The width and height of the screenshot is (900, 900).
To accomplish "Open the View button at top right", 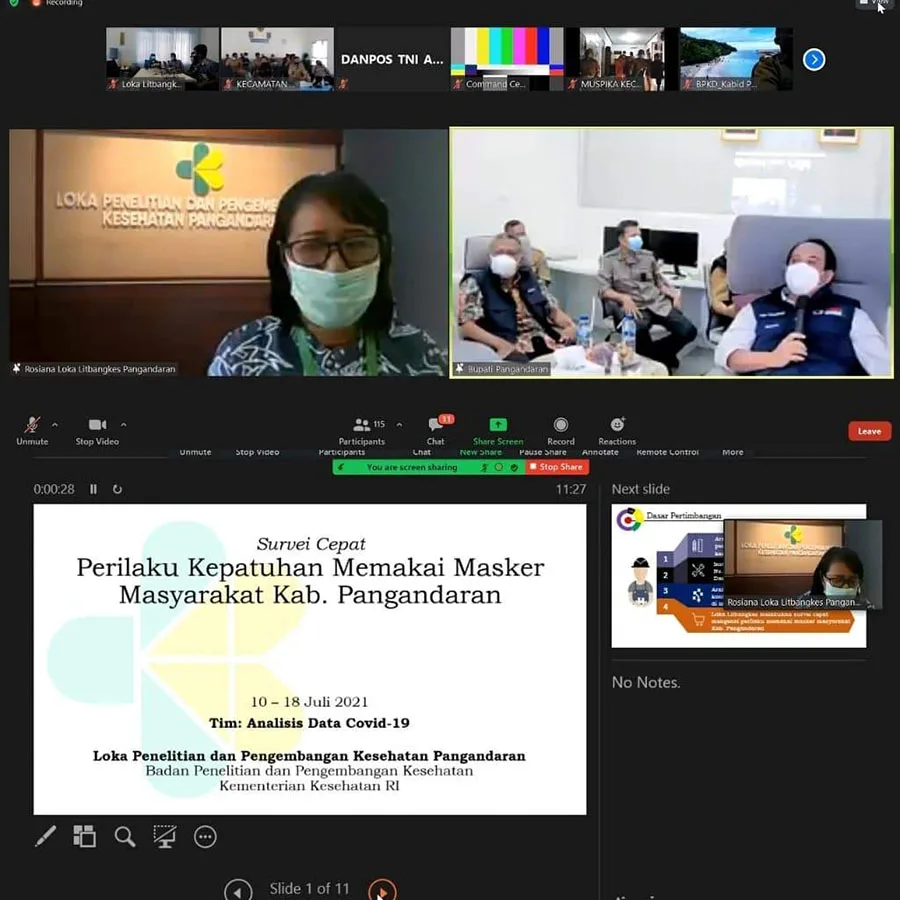I will pos(874,3).
